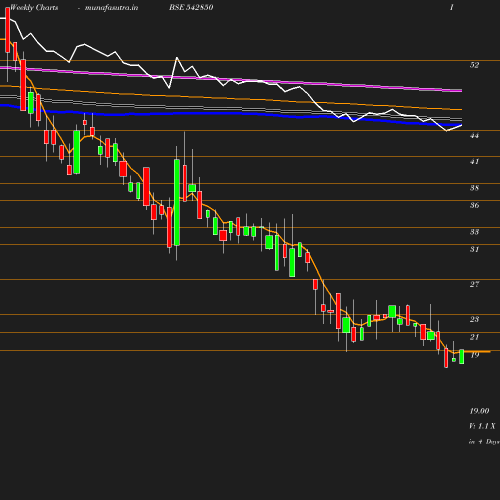Click the price axis label 44
The height and width of the screenshot is (500, 500).
click(474, 135)
